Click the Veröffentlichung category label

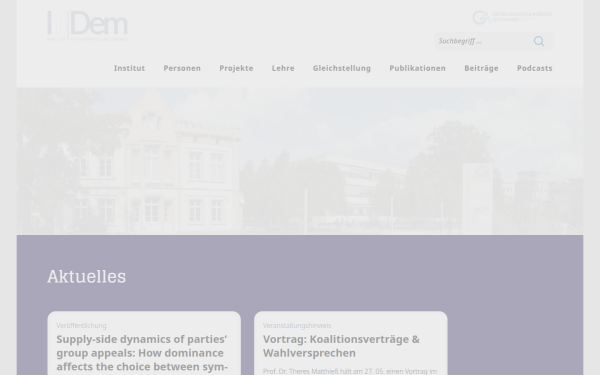pyautogui.click(x=81, y=326)
